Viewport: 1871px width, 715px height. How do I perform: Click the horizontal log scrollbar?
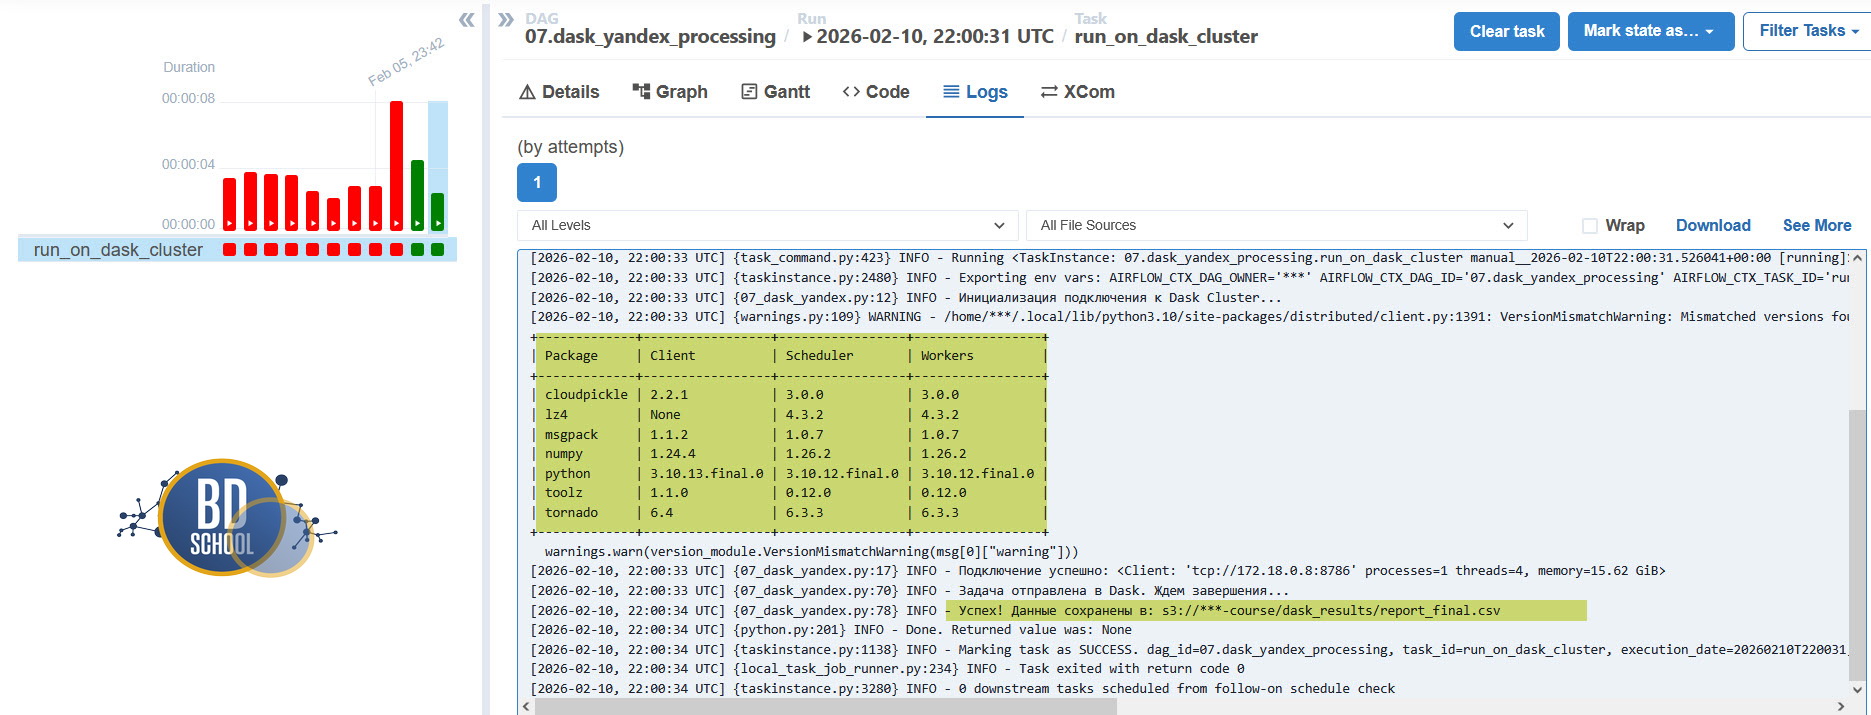click(x=825, y=707)
